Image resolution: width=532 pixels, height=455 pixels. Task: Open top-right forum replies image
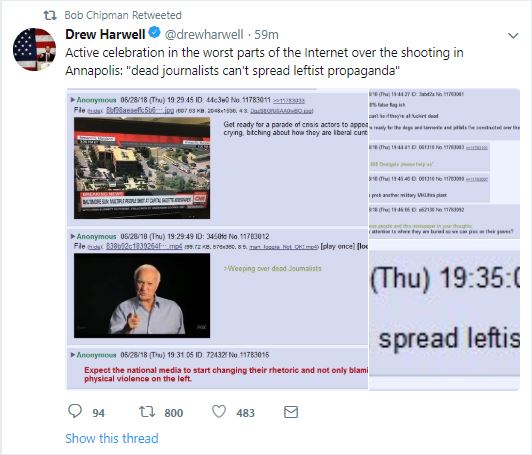(x=444, y=164)
